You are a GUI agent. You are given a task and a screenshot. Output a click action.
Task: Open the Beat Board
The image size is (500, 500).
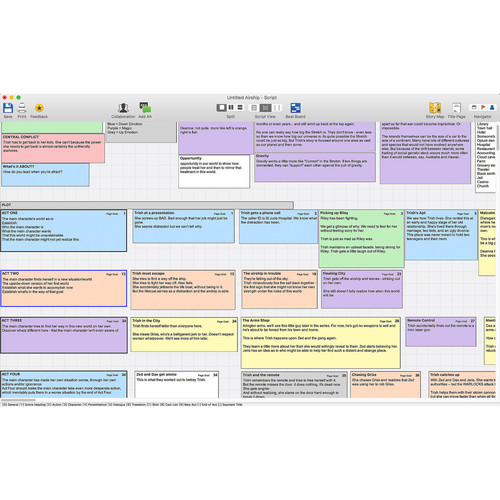pyautogui.click(x=295, y=108)
